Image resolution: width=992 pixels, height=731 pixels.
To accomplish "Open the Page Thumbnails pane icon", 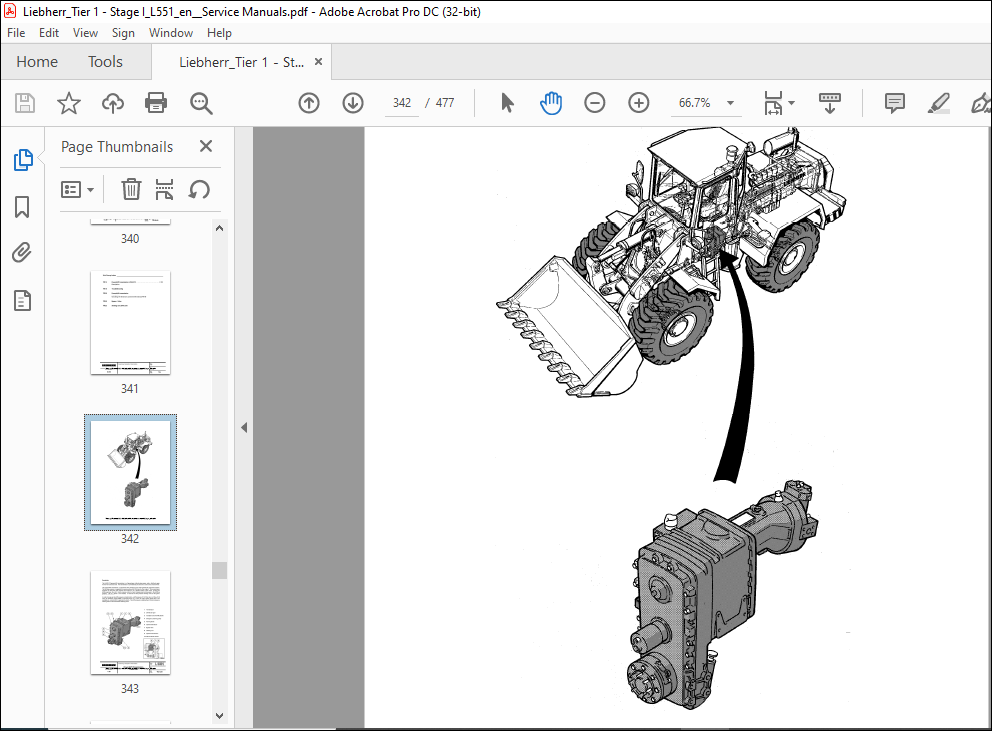I will (23, 159).
